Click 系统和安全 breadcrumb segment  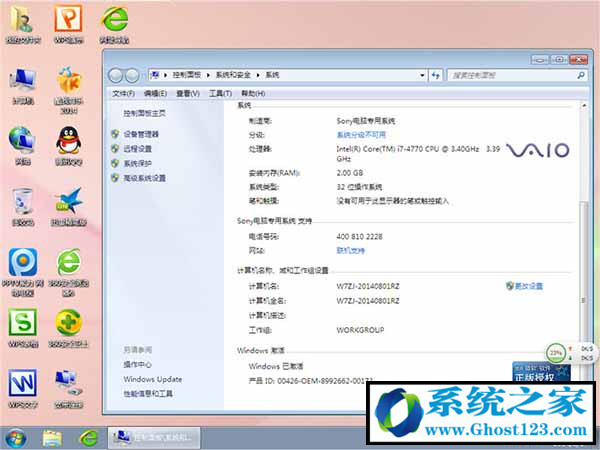click(233, 75)
